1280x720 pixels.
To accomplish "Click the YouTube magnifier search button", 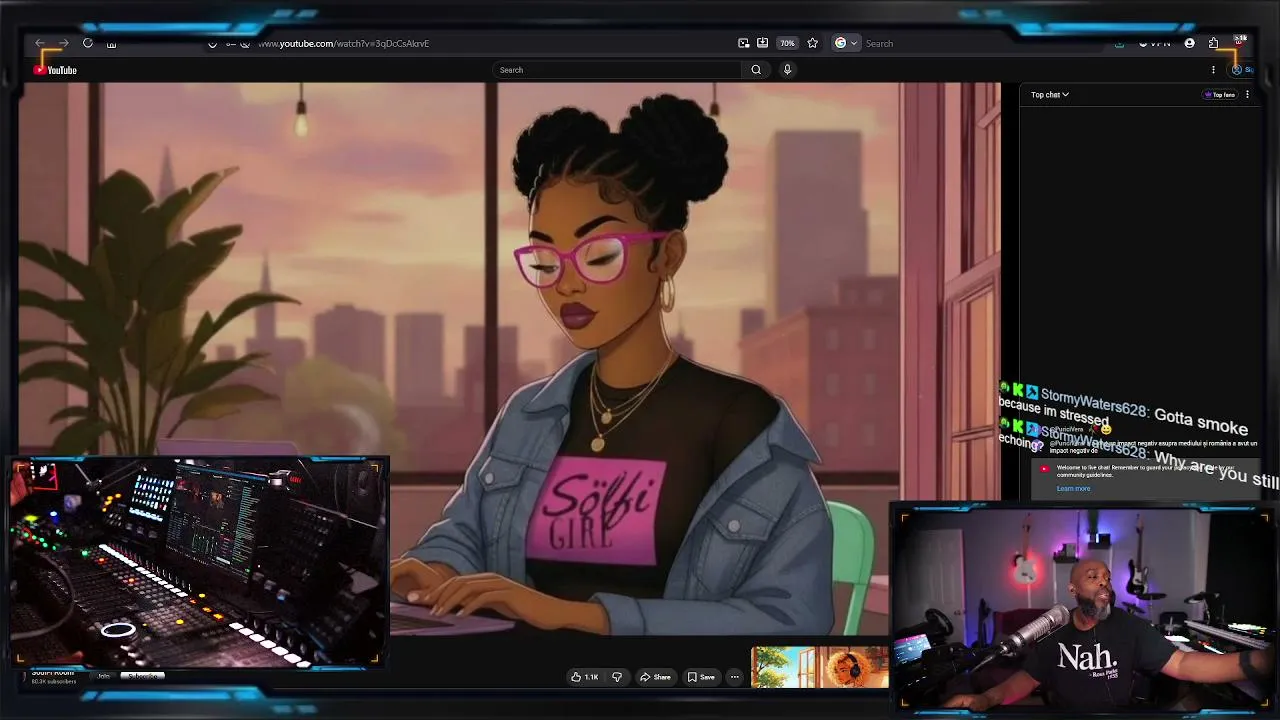I will click(x=756, y=70).
